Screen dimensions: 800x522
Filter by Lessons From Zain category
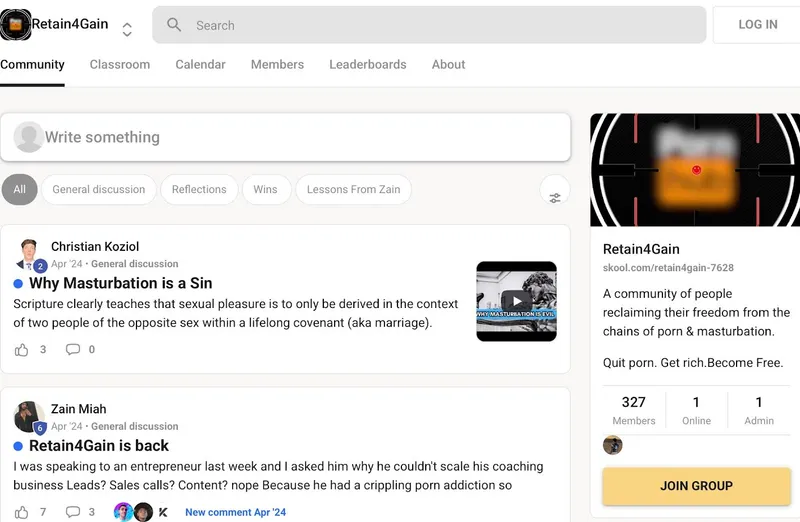(354, 189)
